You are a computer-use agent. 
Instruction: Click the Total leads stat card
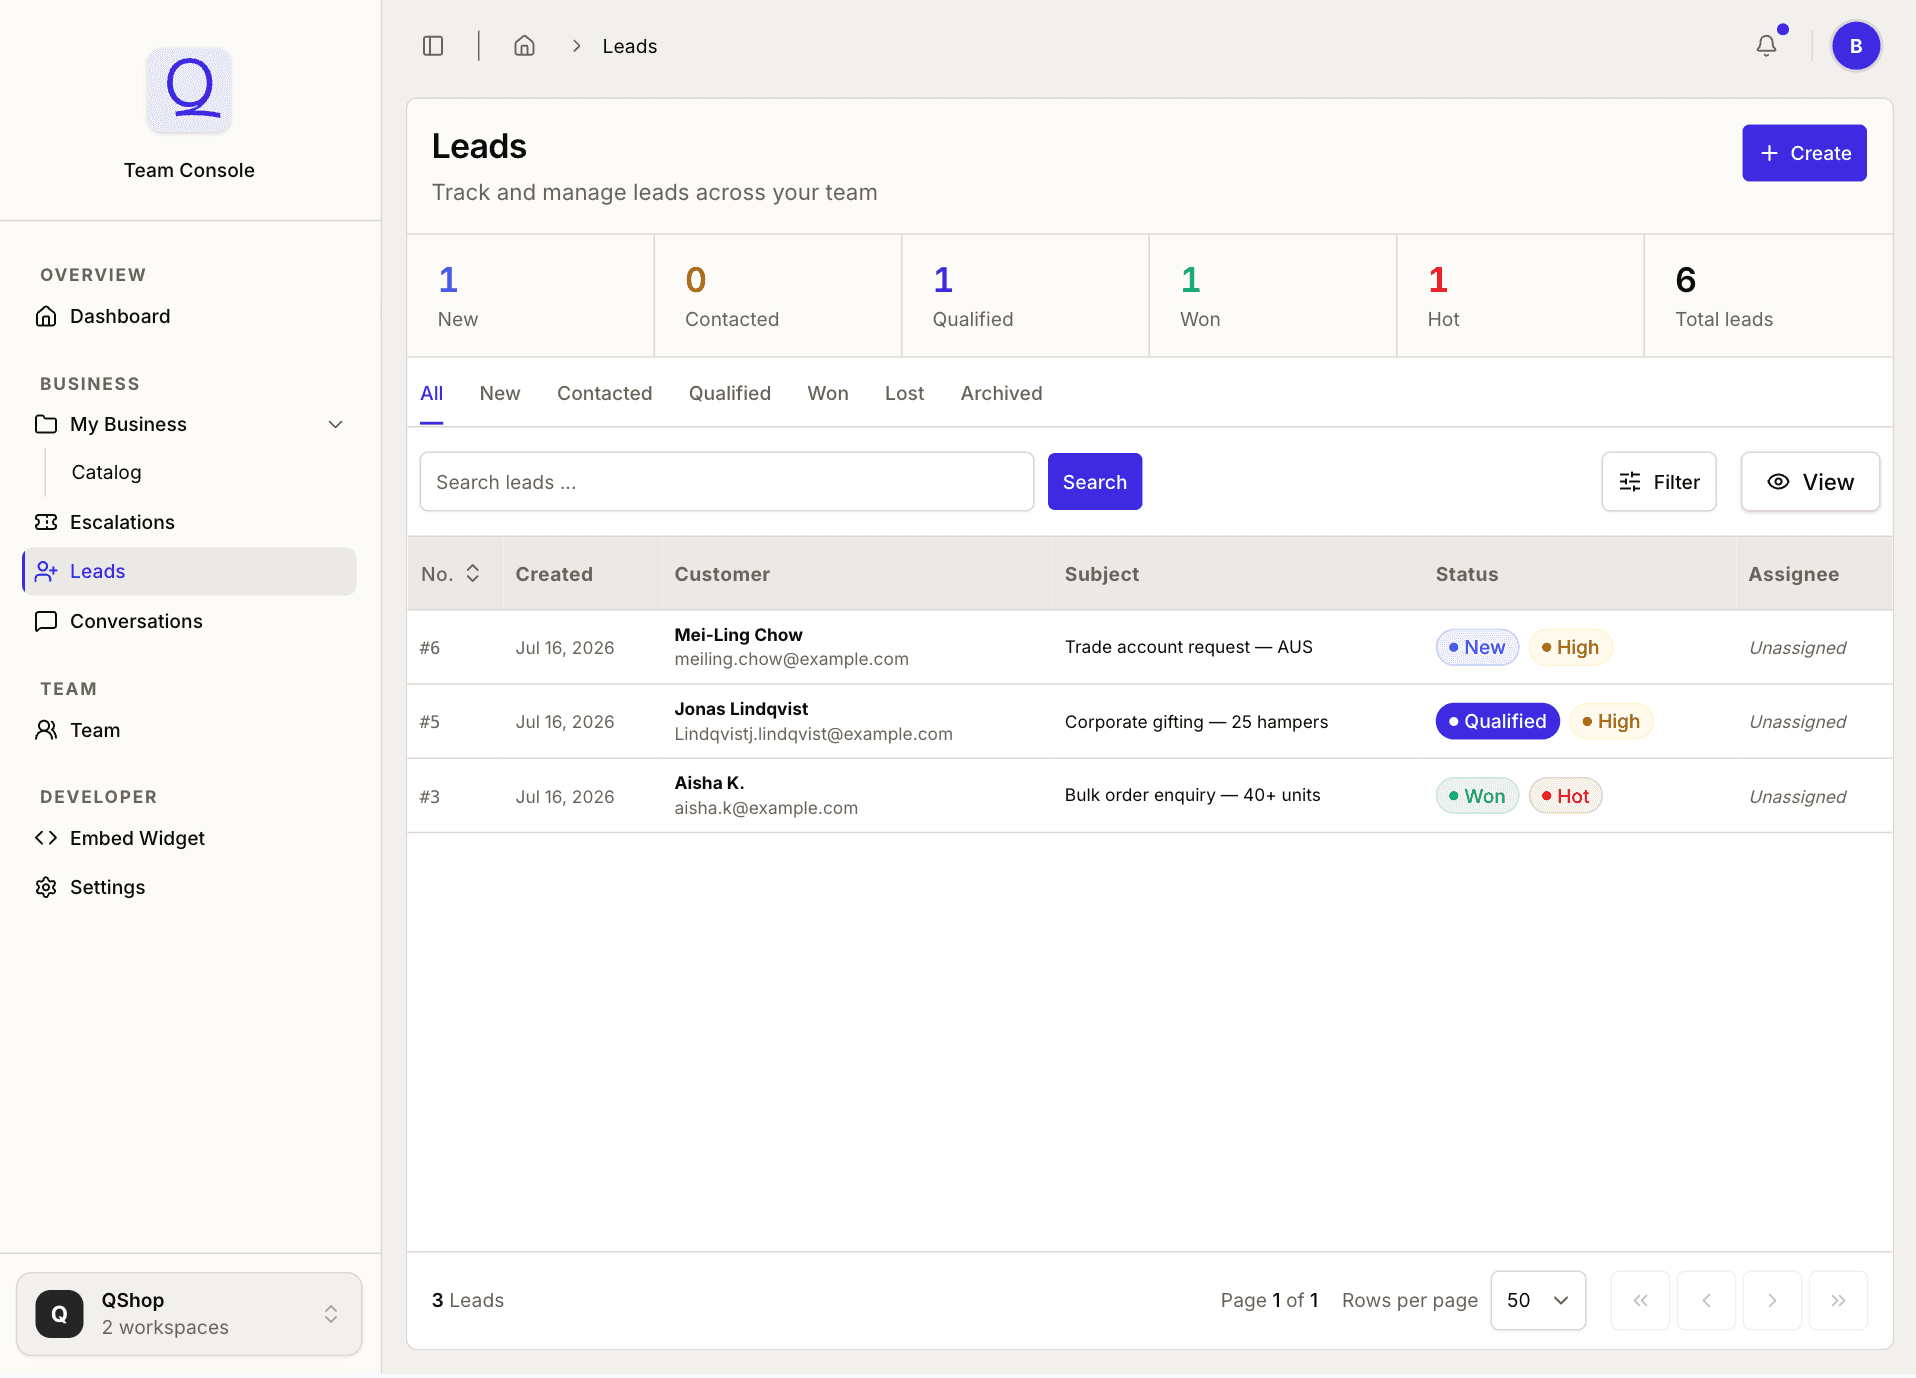click(1768, 296)
